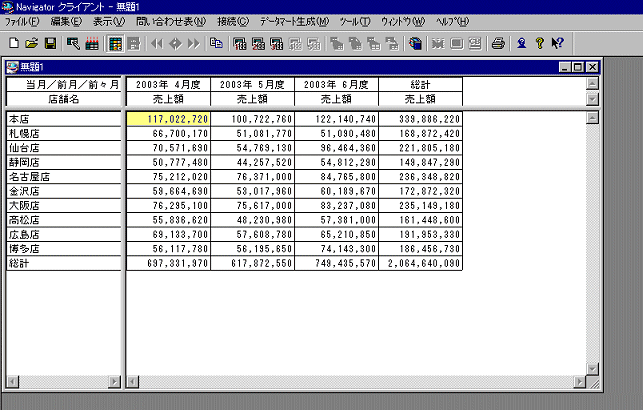
Task: Click data grid horizontal scroll left arrow
Action: coord(132,382)
